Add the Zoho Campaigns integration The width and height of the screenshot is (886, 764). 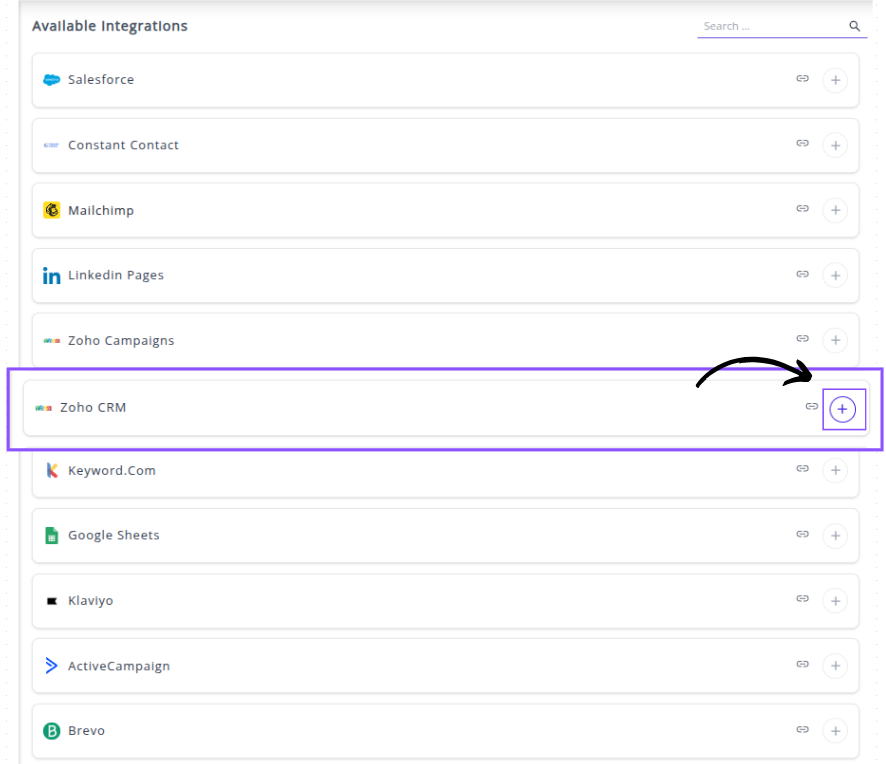(835, 340)
